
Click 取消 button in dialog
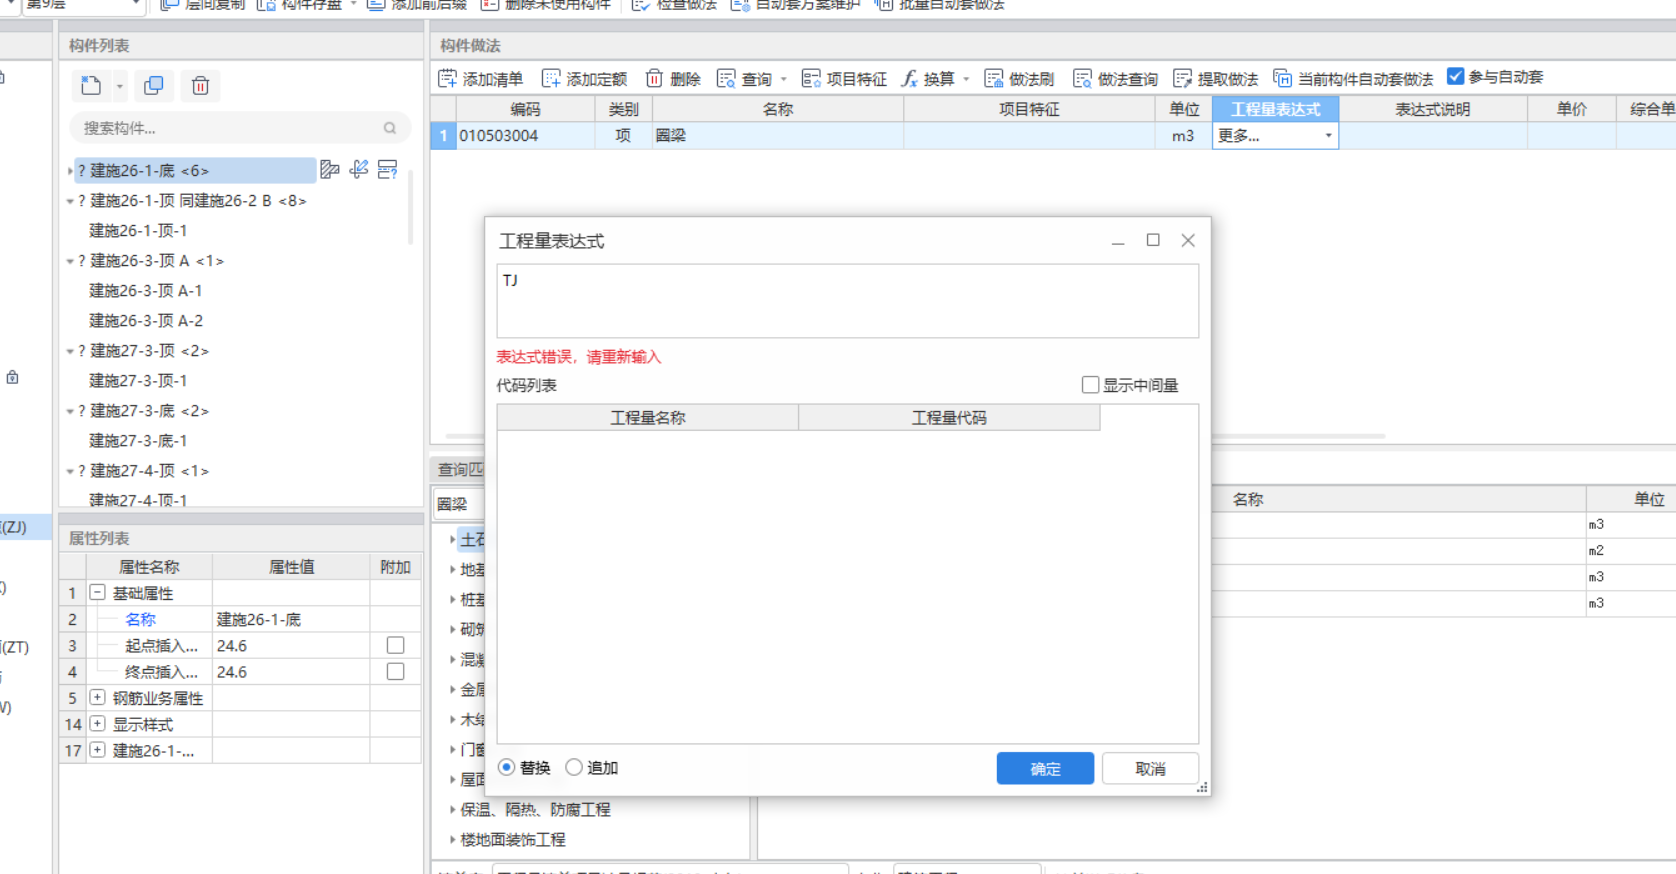click(1150, 768)
